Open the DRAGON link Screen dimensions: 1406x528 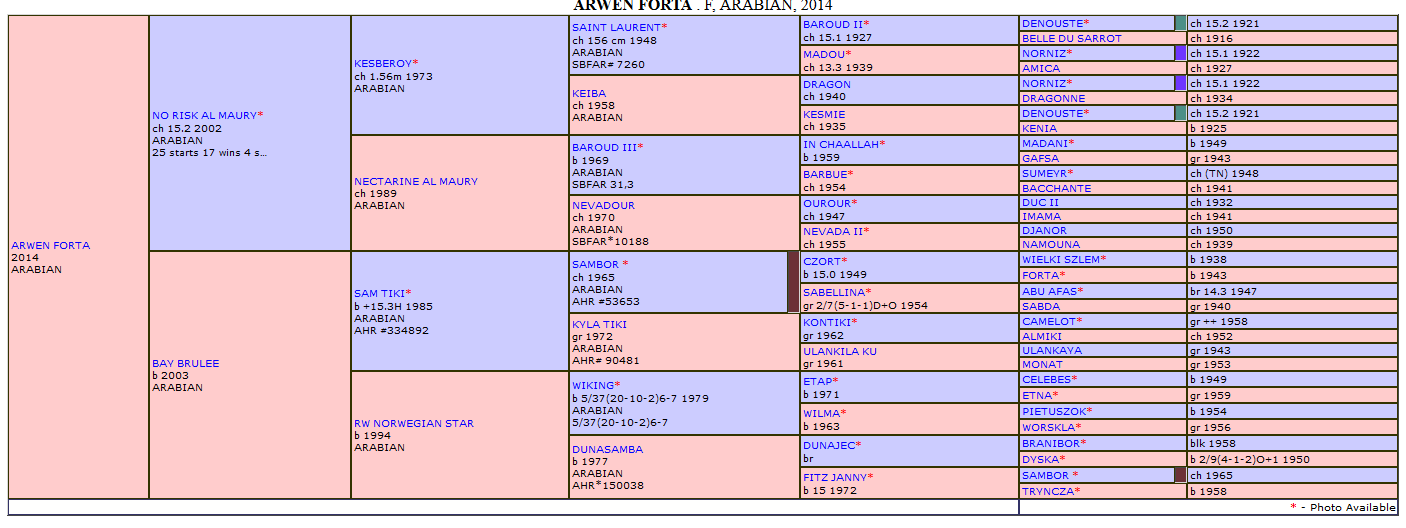[827, 85]
